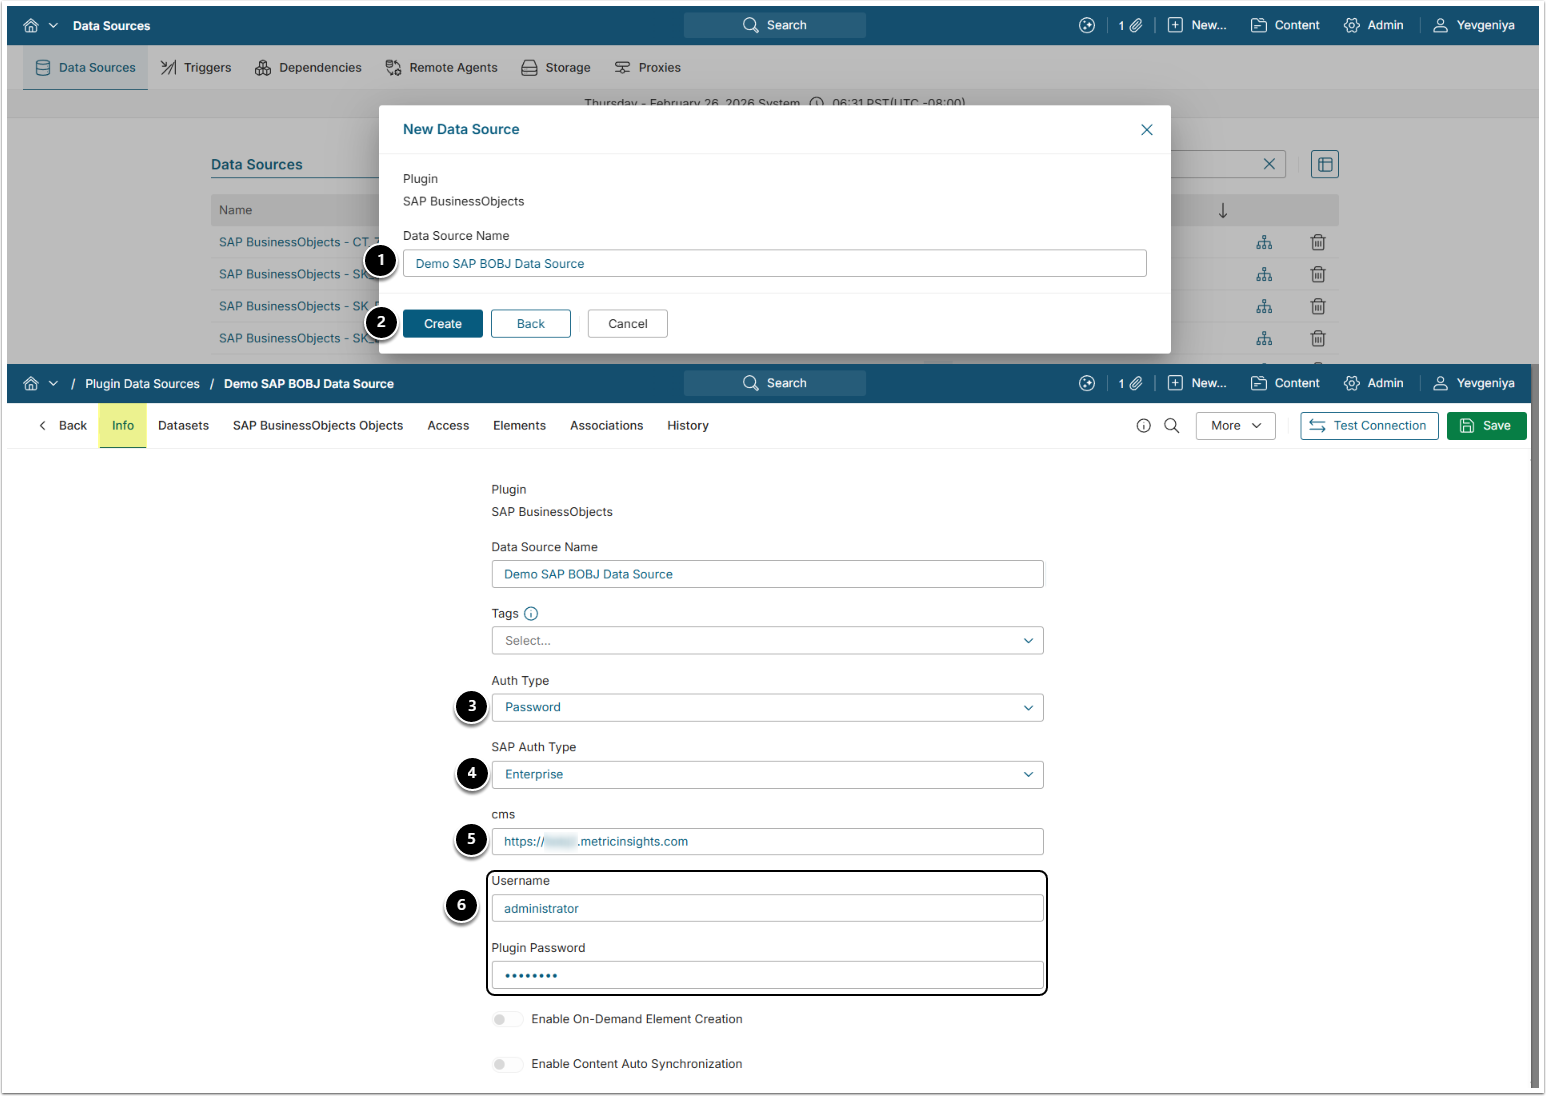The width and height of the screenshot is (1546, 1096).
Task: Expand the More dropdown button
Action: pos(1236,426)
